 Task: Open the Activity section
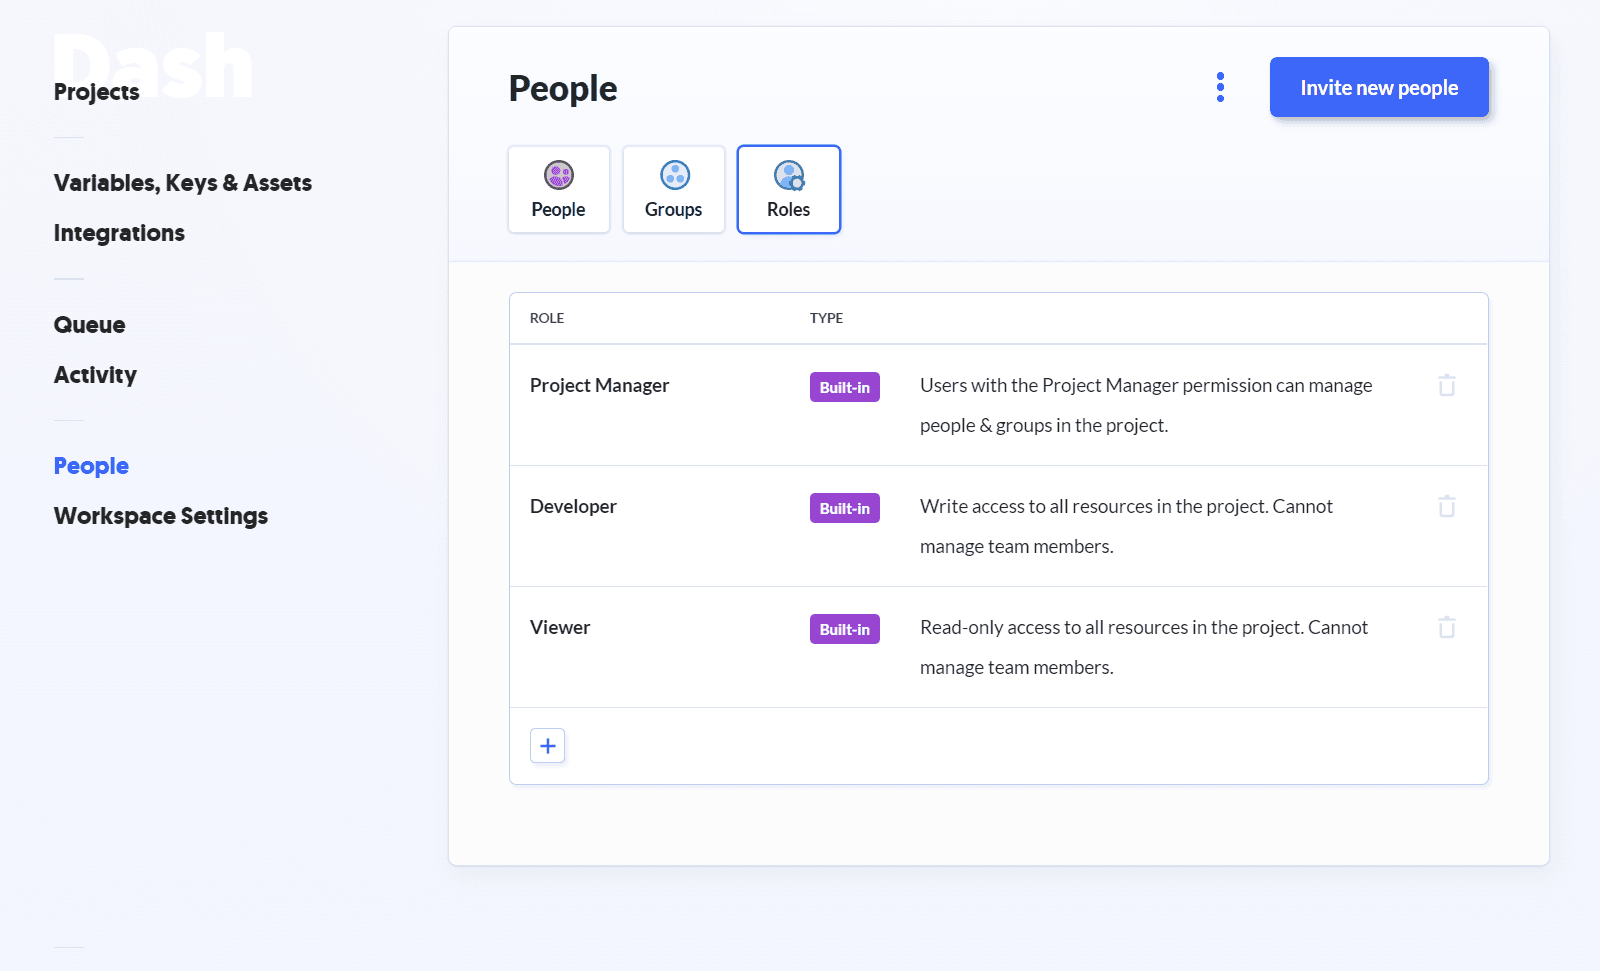(x=95, y=375)
